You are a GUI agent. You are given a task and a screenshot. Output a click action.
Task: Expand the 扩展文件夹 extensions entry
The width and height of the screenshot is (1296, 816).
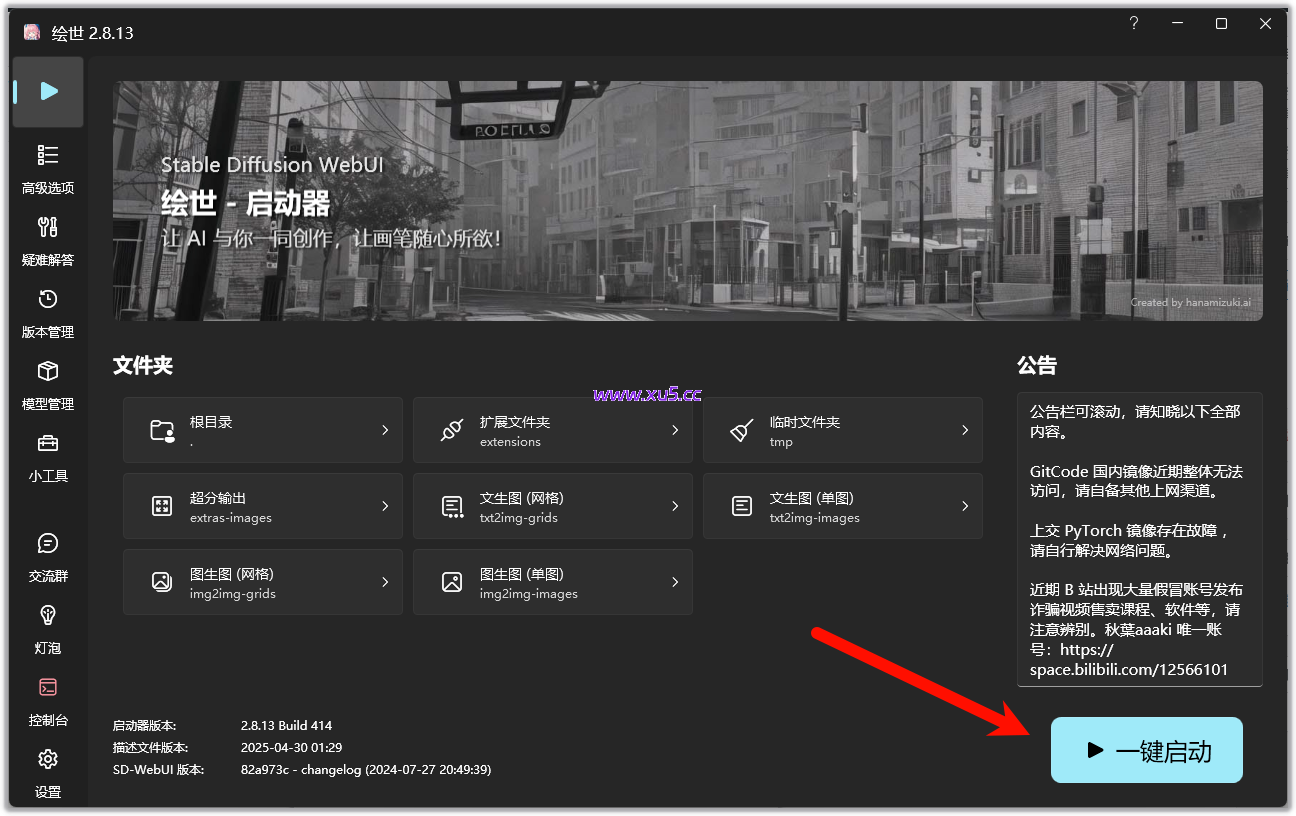[552, 429]
